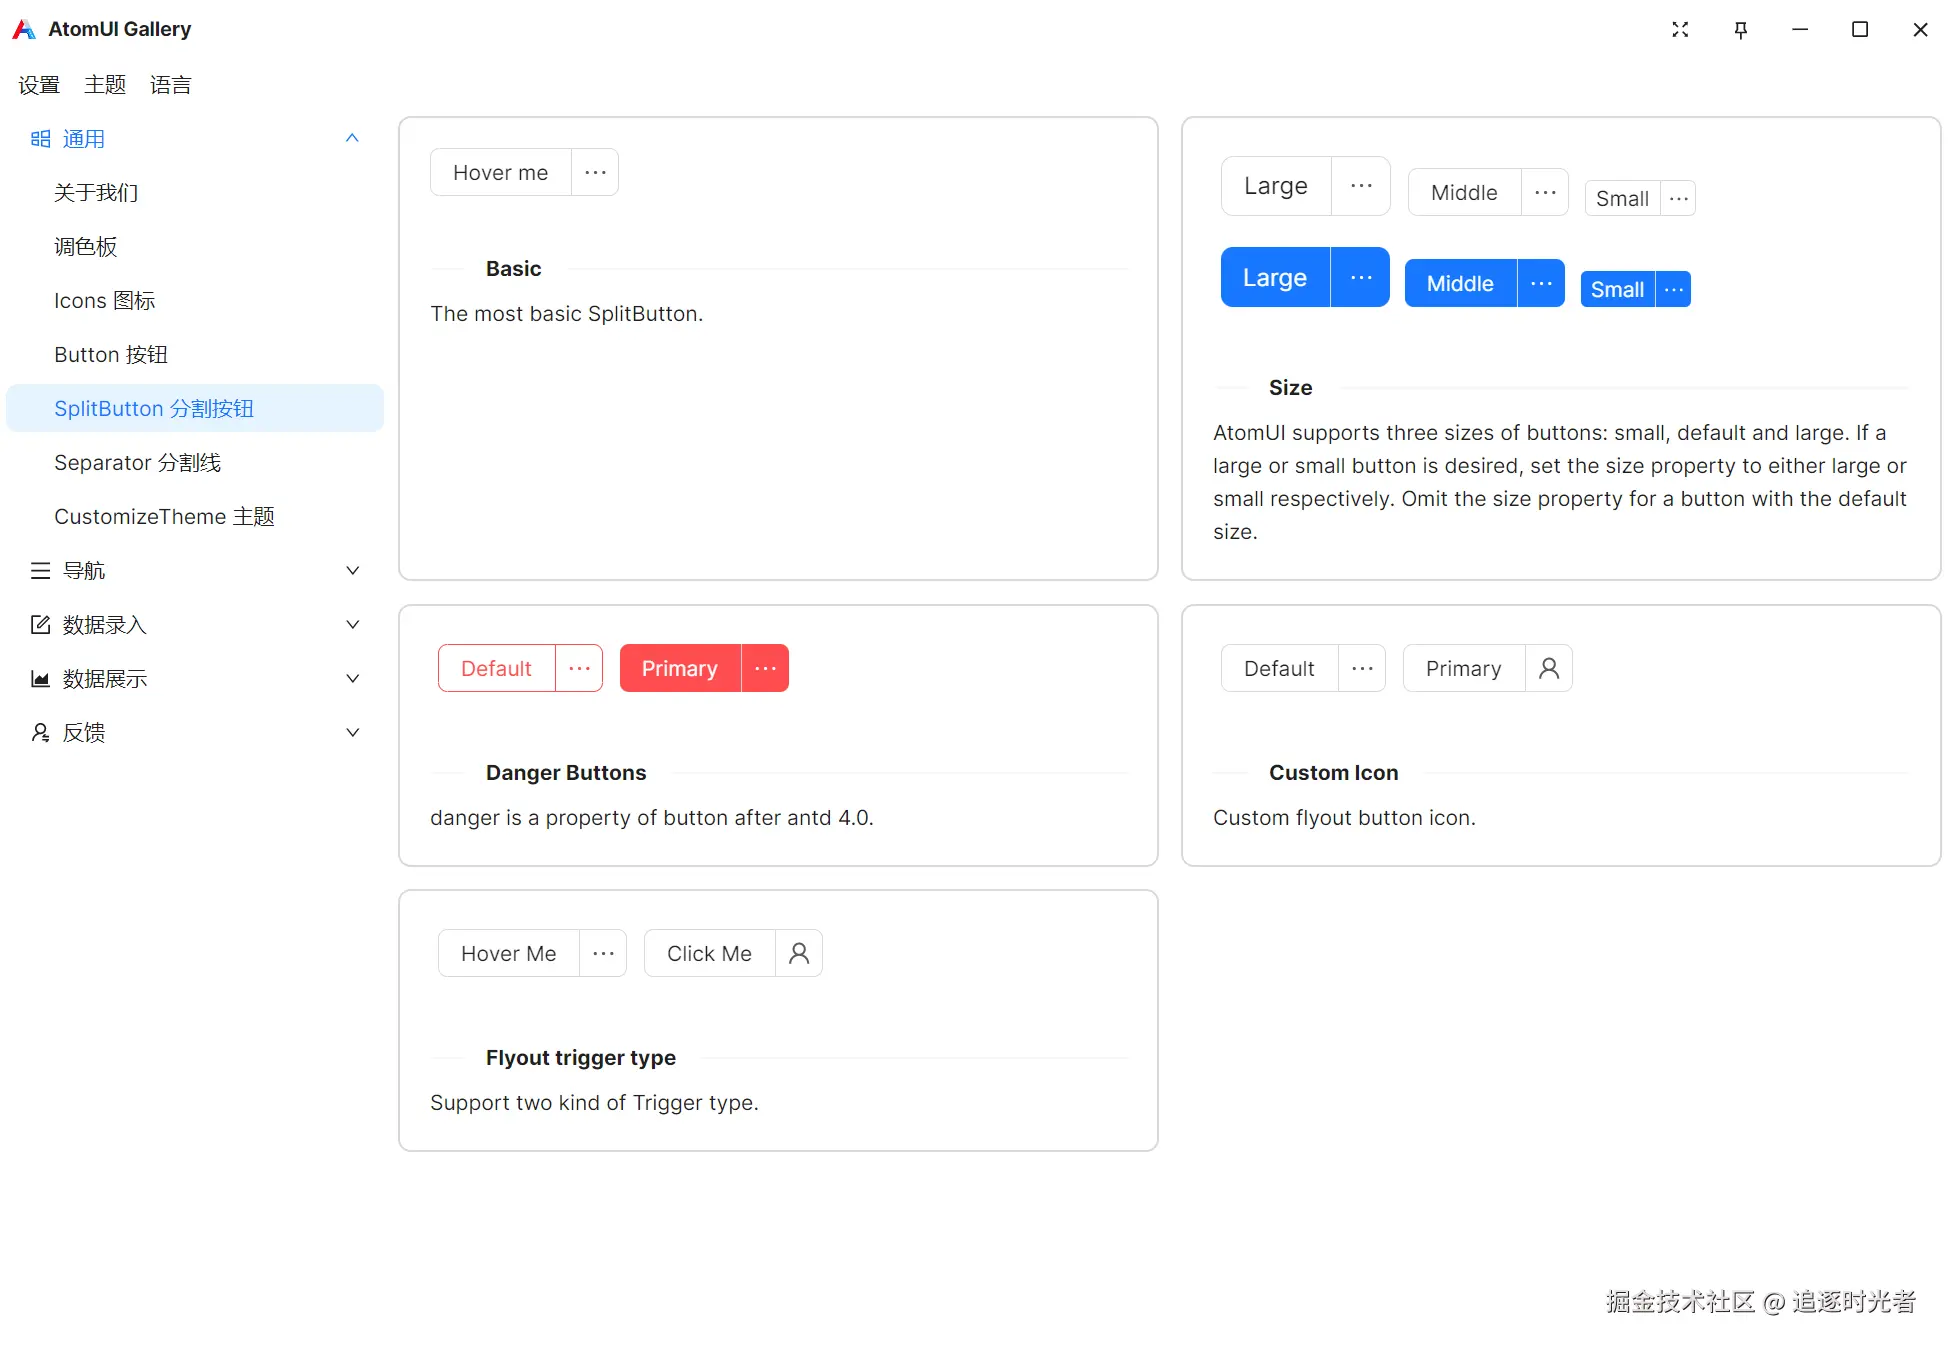This screenshot has width=1950, height=1349.
Task: Click the ellipsis on the blue Small button
Action: pyautogui.click(x=1673, y=290)
